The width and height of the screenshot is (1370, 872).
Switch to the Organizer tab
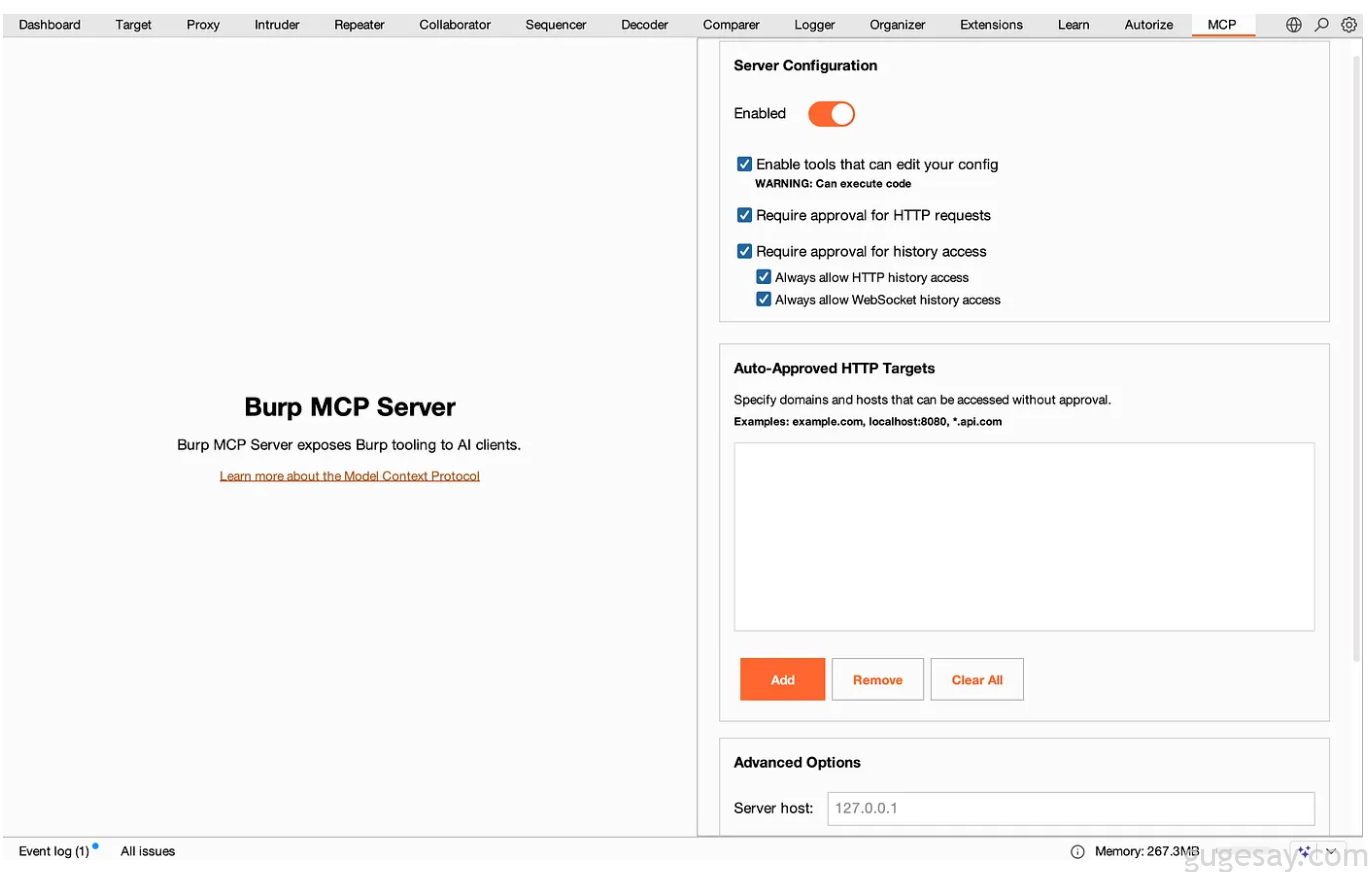coord(898,25)
